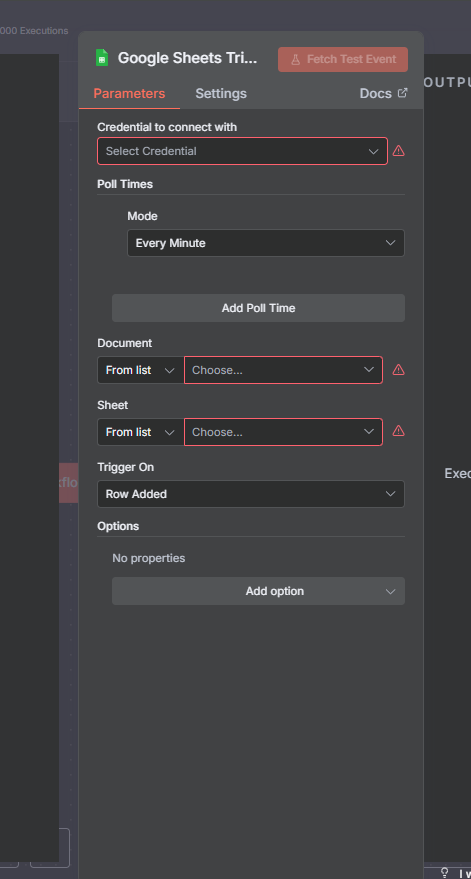
Task: Open the Mode dropdown set to Every Minute
Action: pos(266,243)
